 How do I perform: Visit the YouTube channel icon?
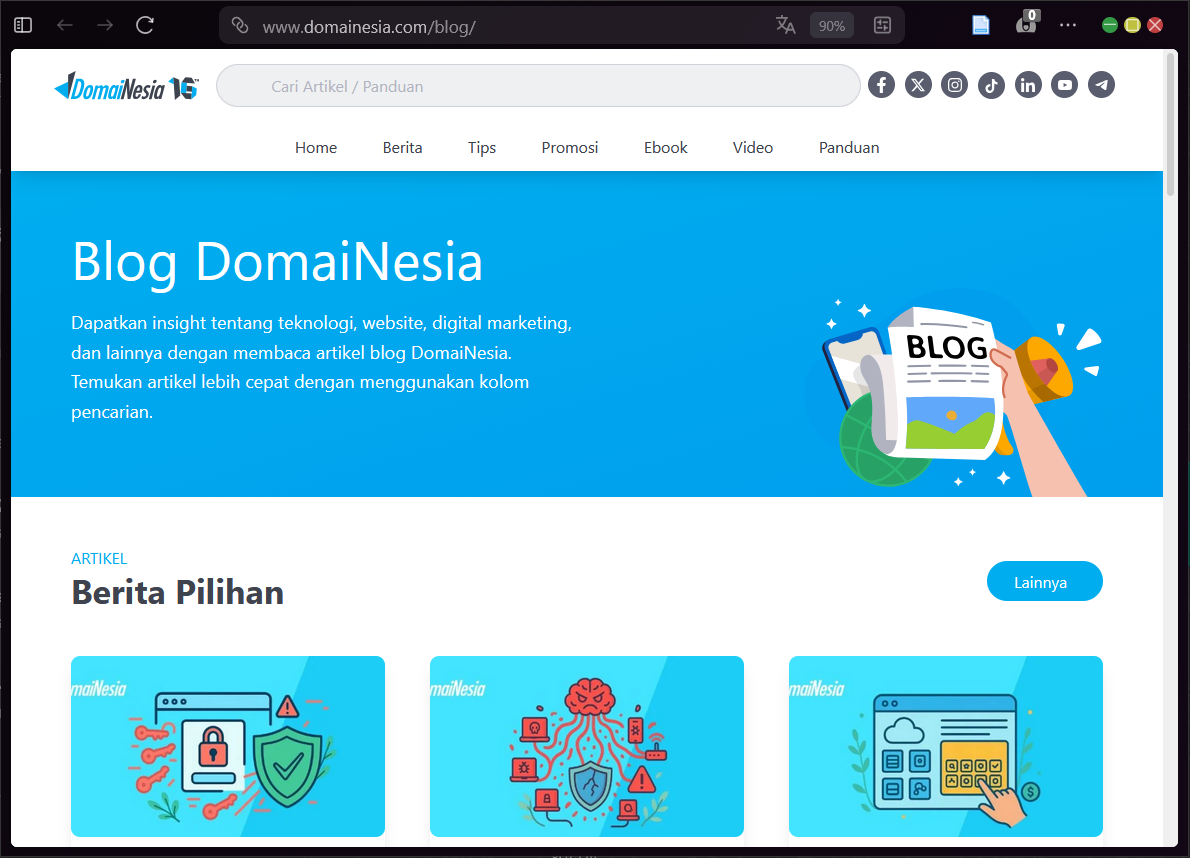[1064, 85]
